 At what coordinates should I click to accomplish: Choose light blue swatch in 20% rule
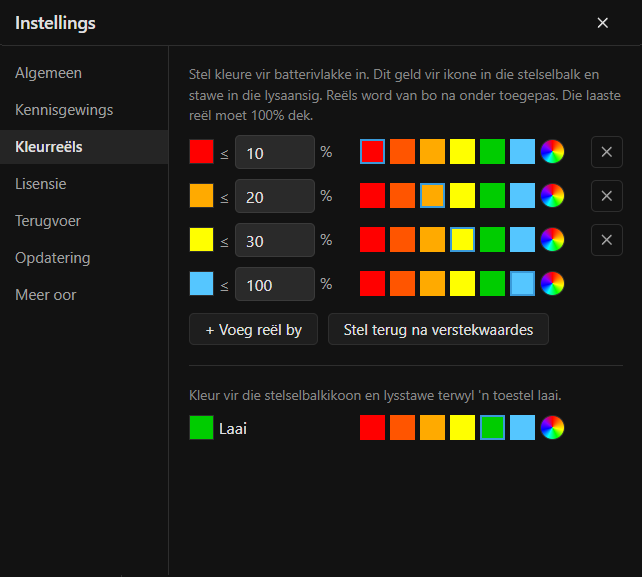coord(522,195)
